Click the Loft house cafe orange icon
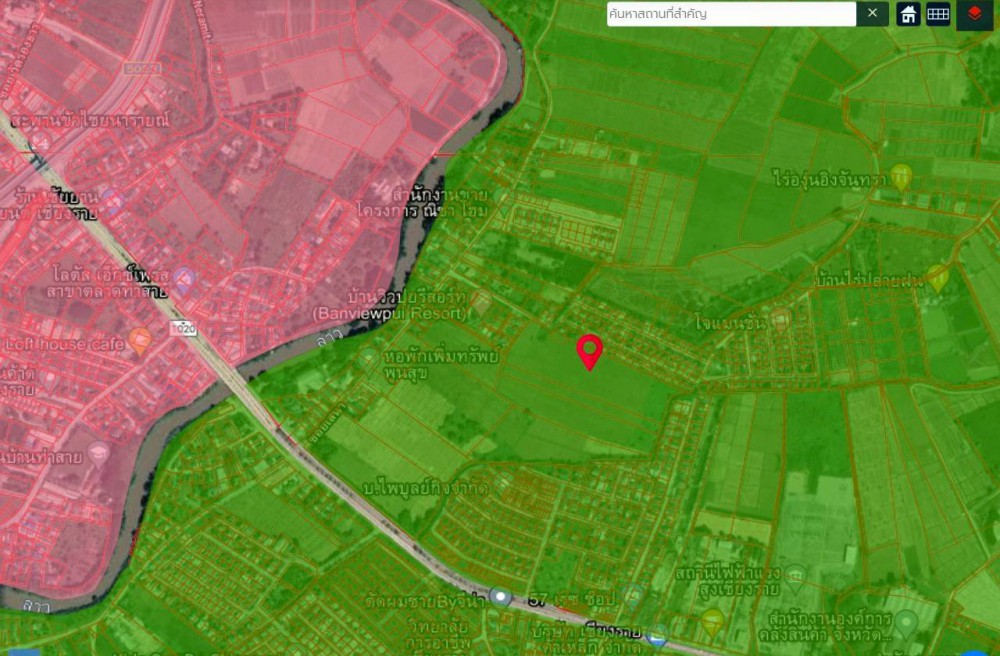1000x656 pixels. coord(140,342)
